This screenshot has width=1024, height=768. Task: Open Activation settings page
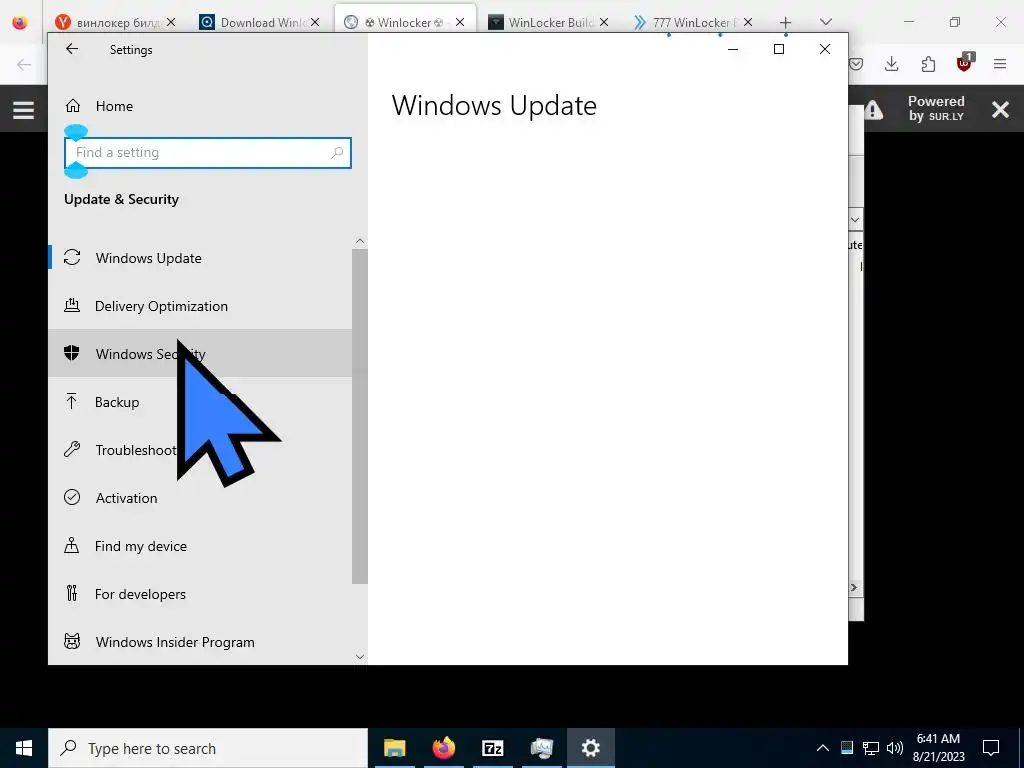click(x=200, y=498)
